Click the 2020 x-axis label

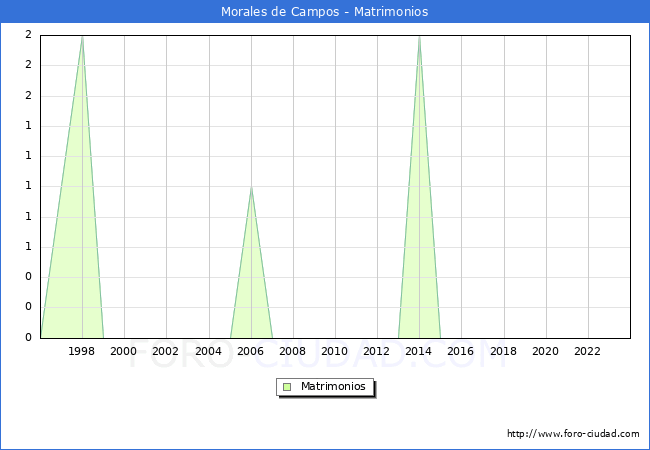pos(546,351)
